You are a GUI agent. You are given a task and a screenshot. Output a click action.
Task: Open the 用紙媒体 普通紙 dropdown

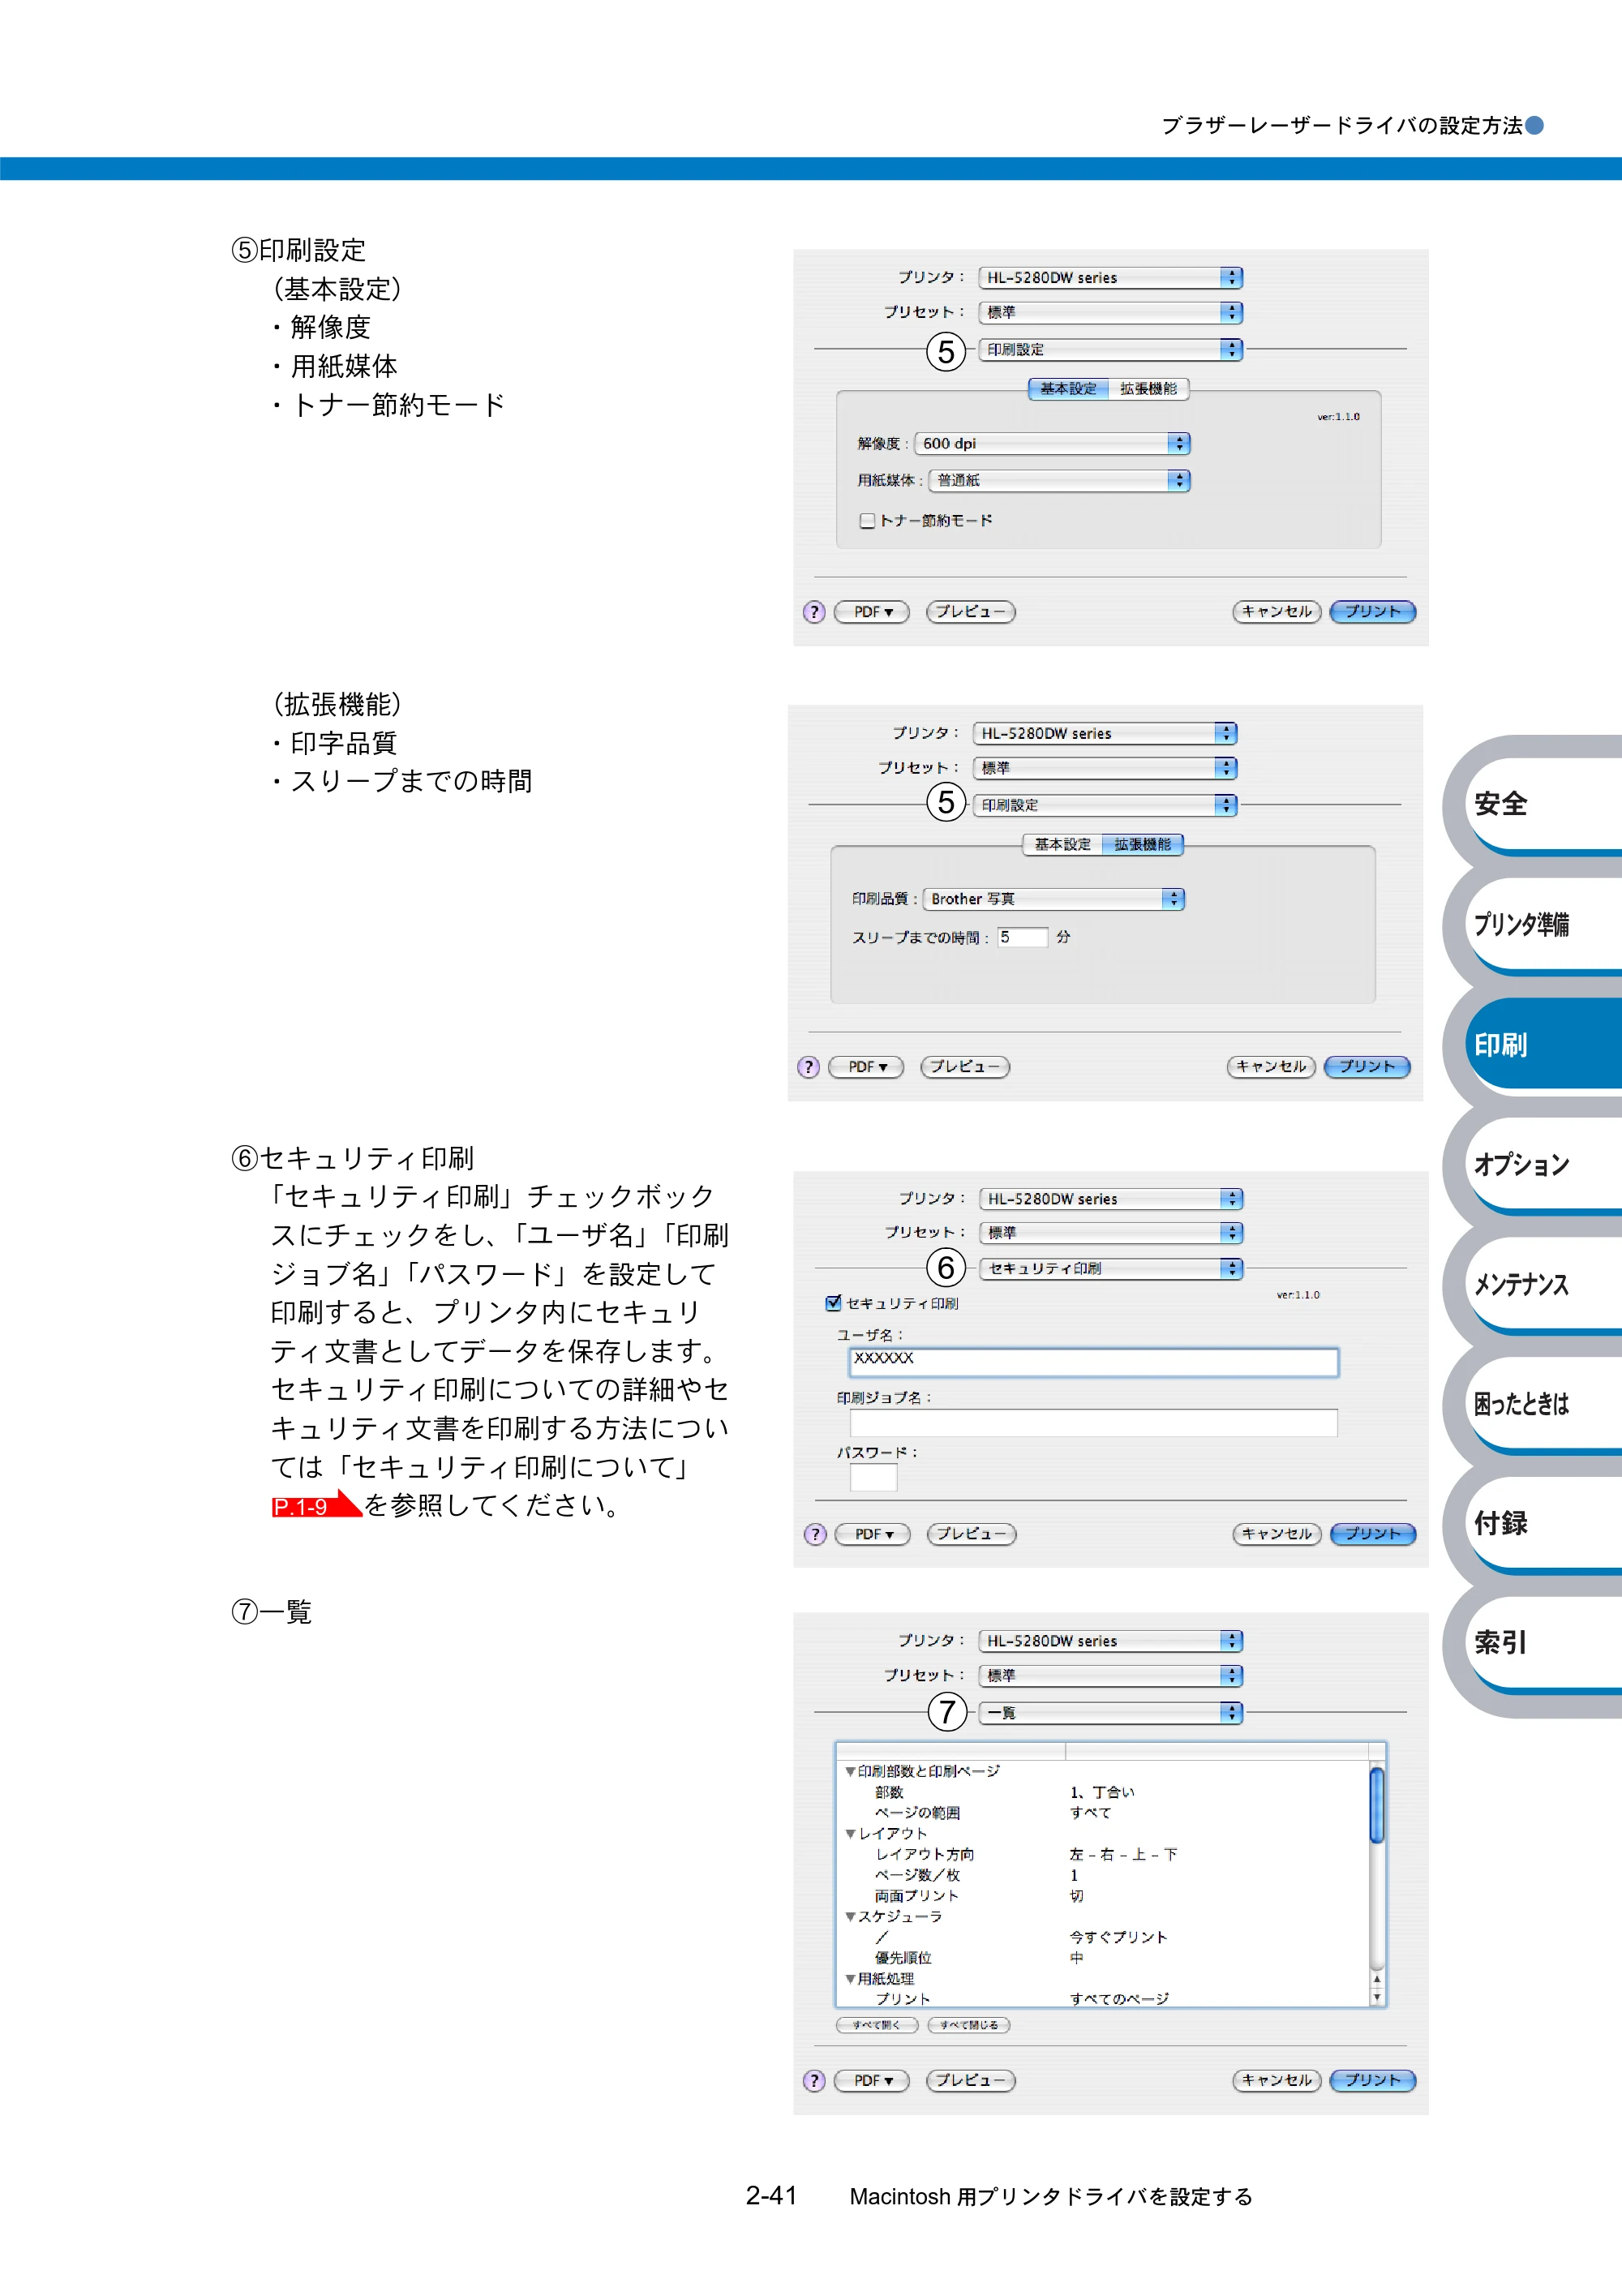point(1059,480)
